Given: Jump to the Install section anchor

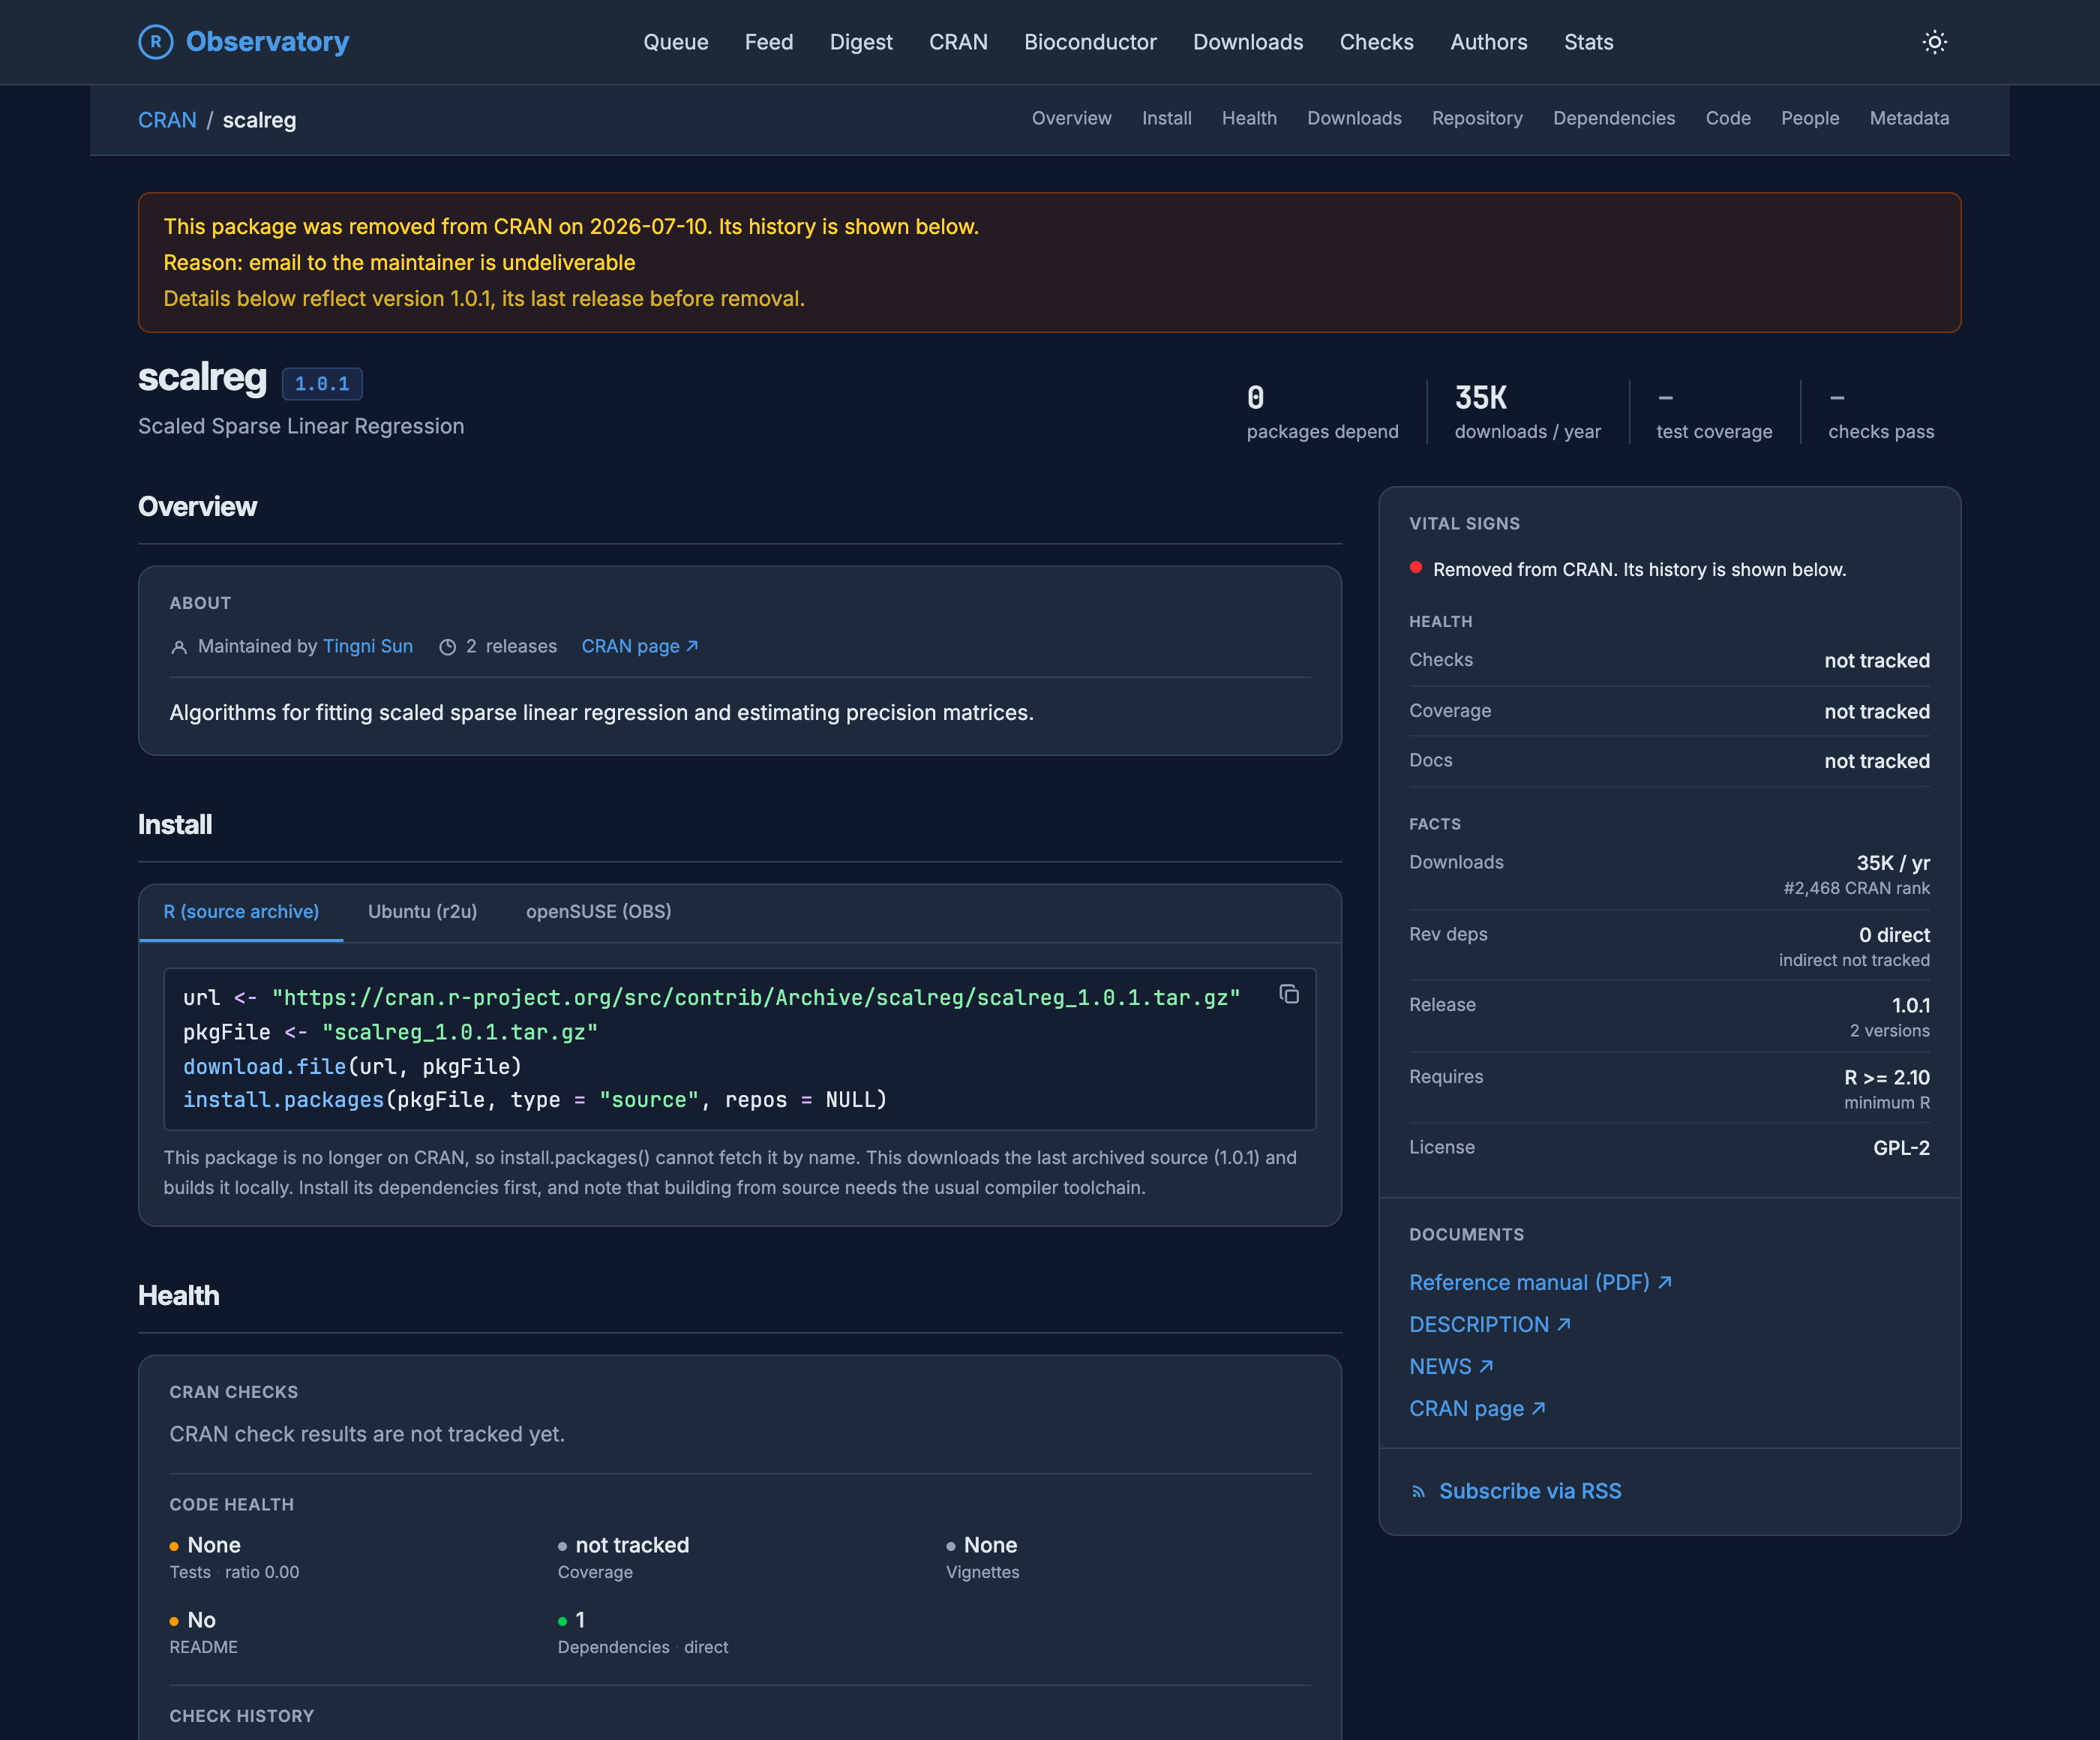Looking at the screenshot, I should click(1167, 118).
